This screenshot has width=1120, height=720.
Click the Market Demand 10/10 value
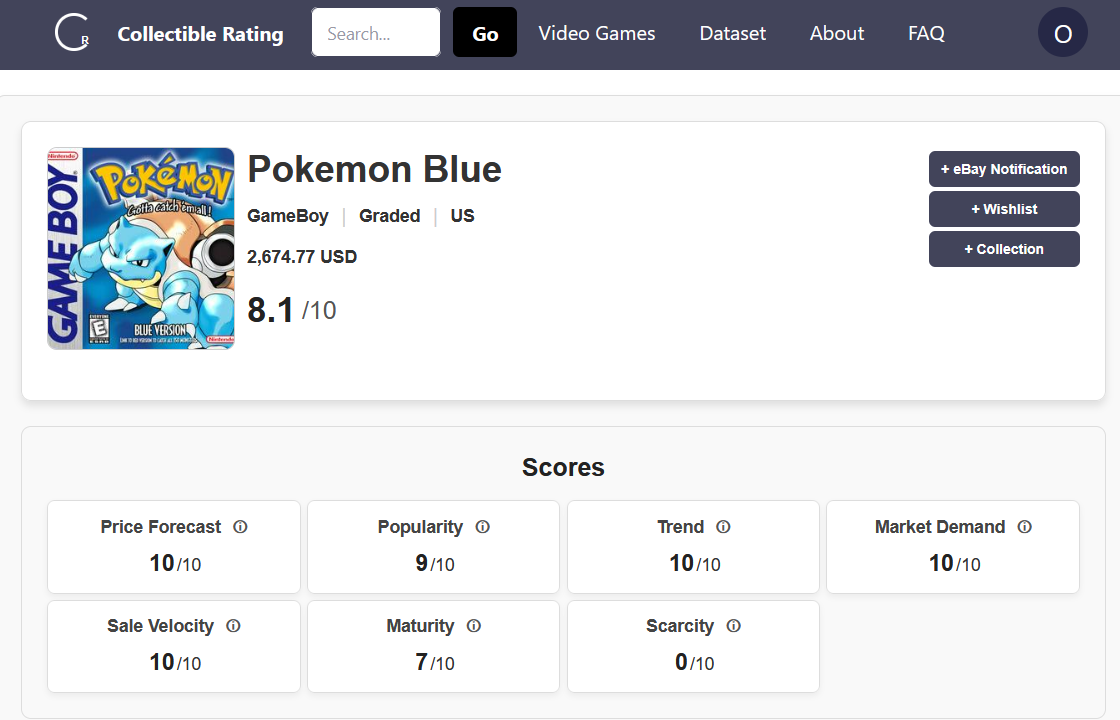954,564
